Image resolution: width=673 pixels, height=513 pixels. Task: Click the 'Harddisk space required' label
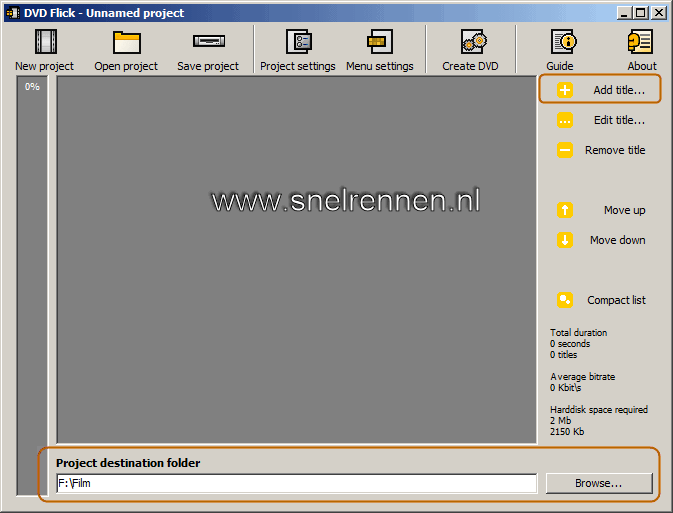(599, 410)
